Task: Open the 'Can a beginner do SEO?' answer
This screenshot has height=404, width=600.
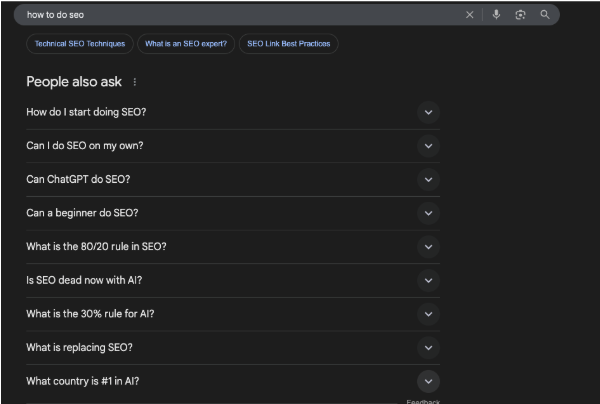Action: (428, 213)
